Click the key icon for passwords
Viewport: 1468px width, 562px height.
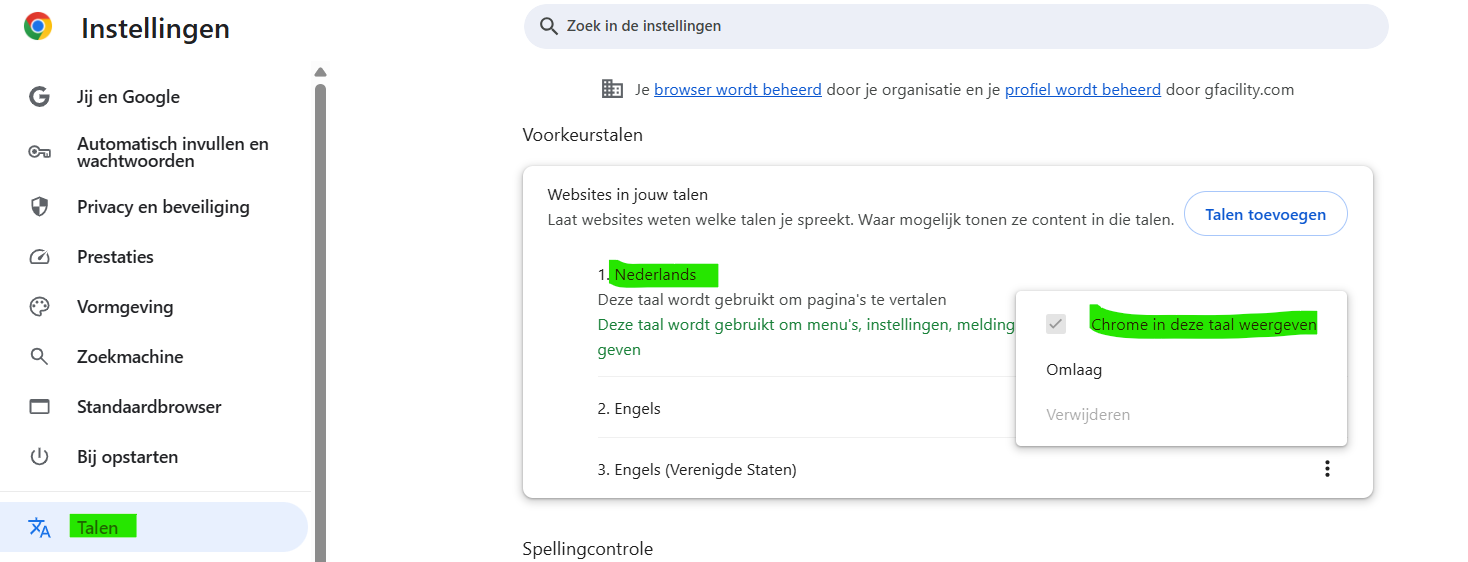pos(39,152)
